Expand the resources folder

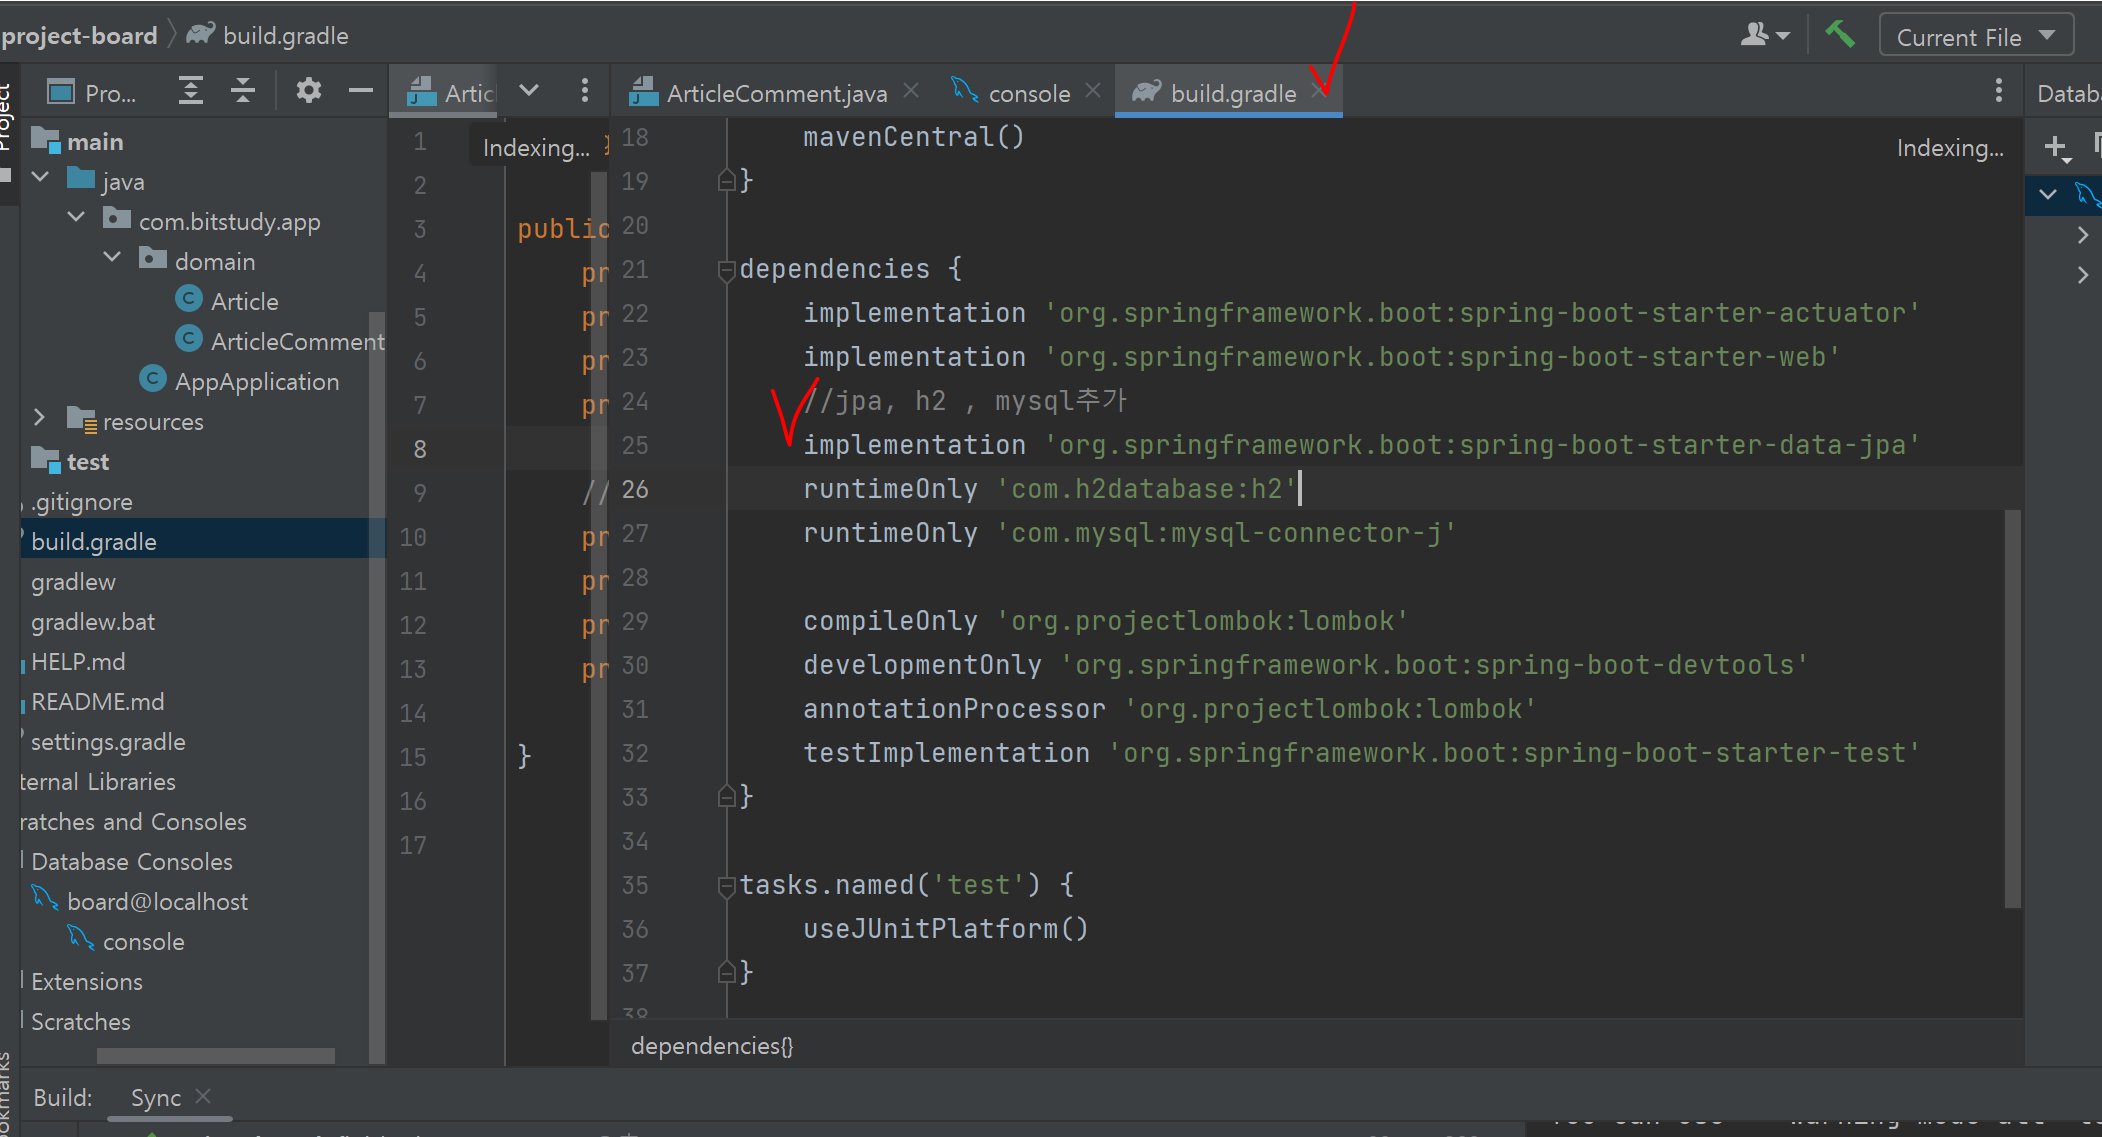click(40, 418)
